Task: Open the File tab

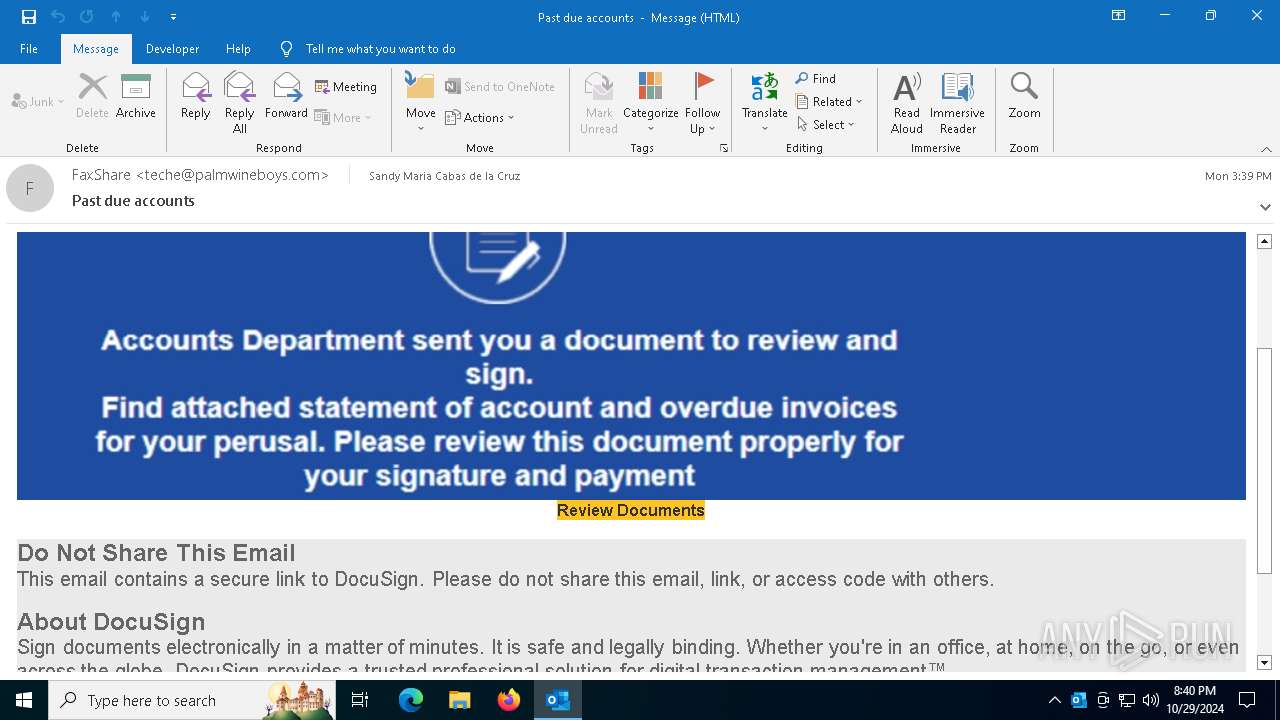Action: pyautogui.click(x=29, y=49)
